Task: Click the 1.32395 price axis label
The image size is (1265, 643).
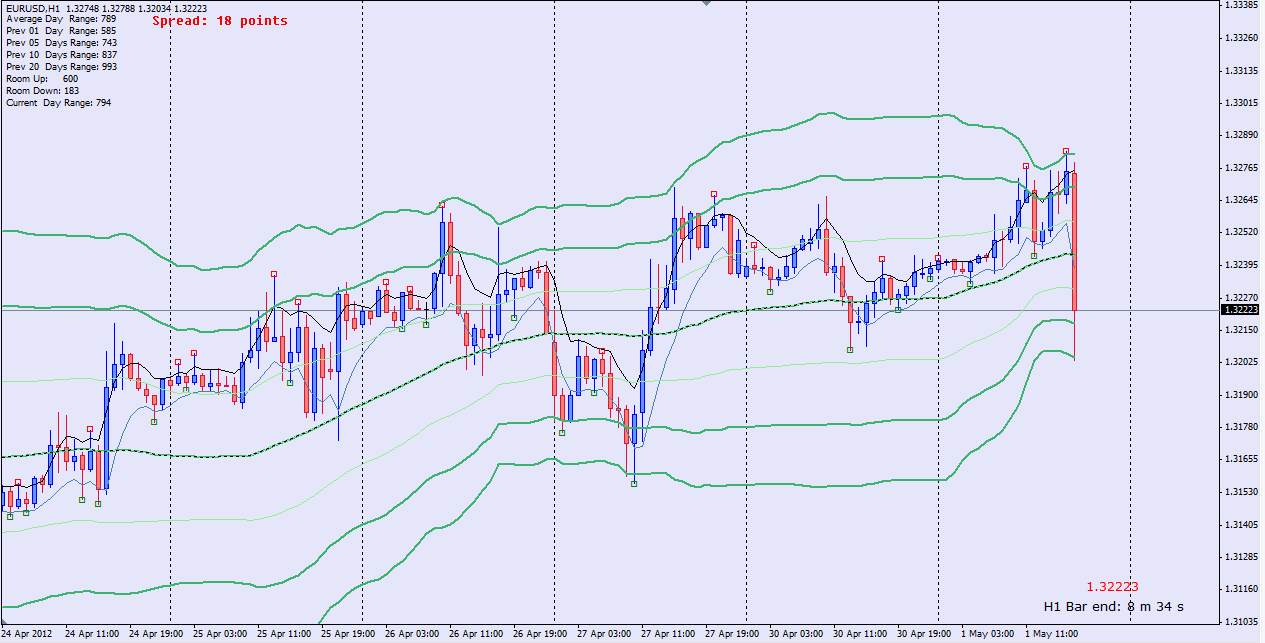Action: pos(1241,265)
